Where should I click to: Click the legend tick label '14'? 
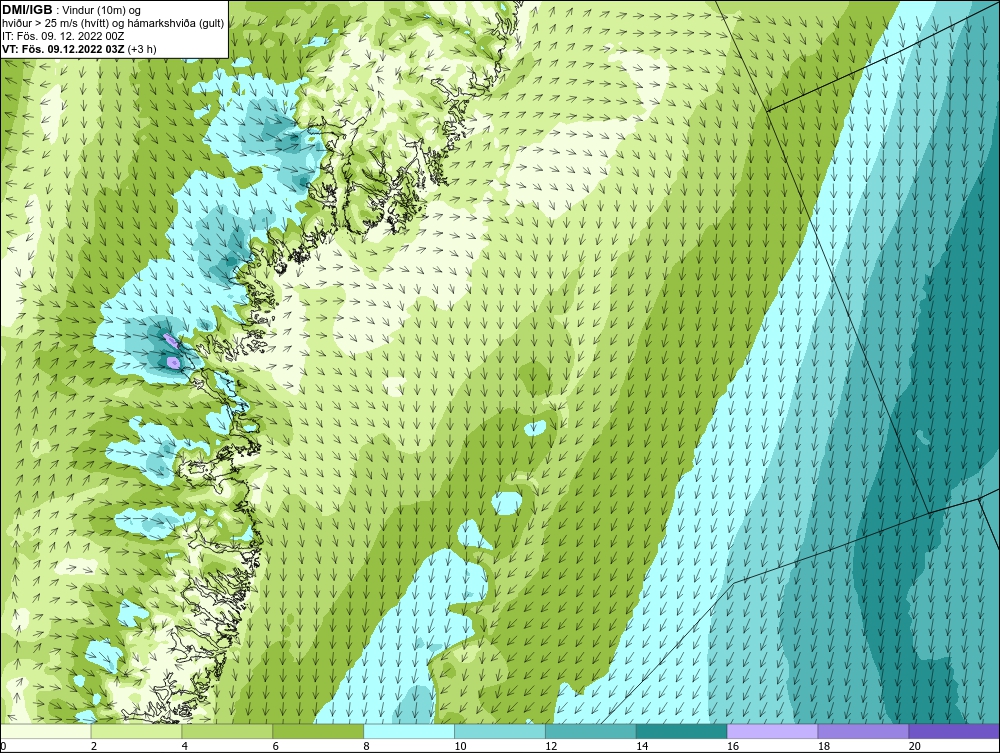click(x=642, y=746)
